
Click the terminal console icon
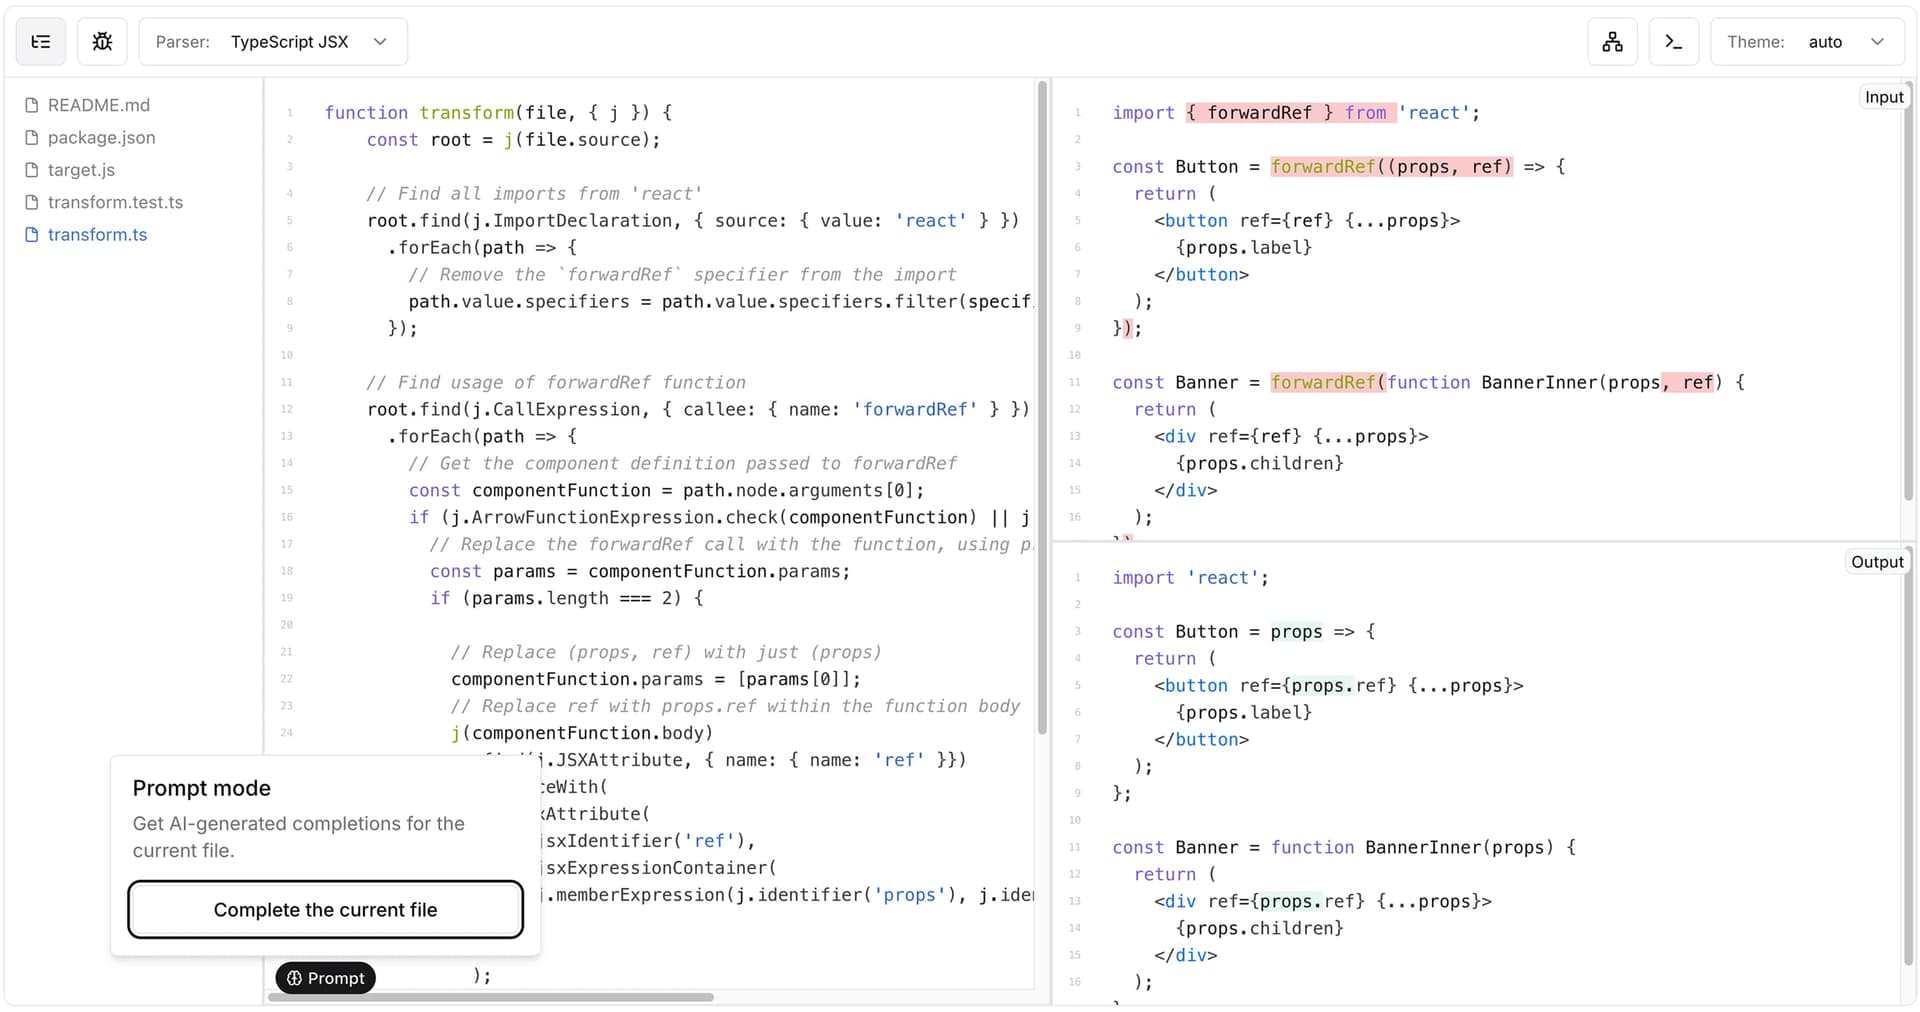(1673, 42)
